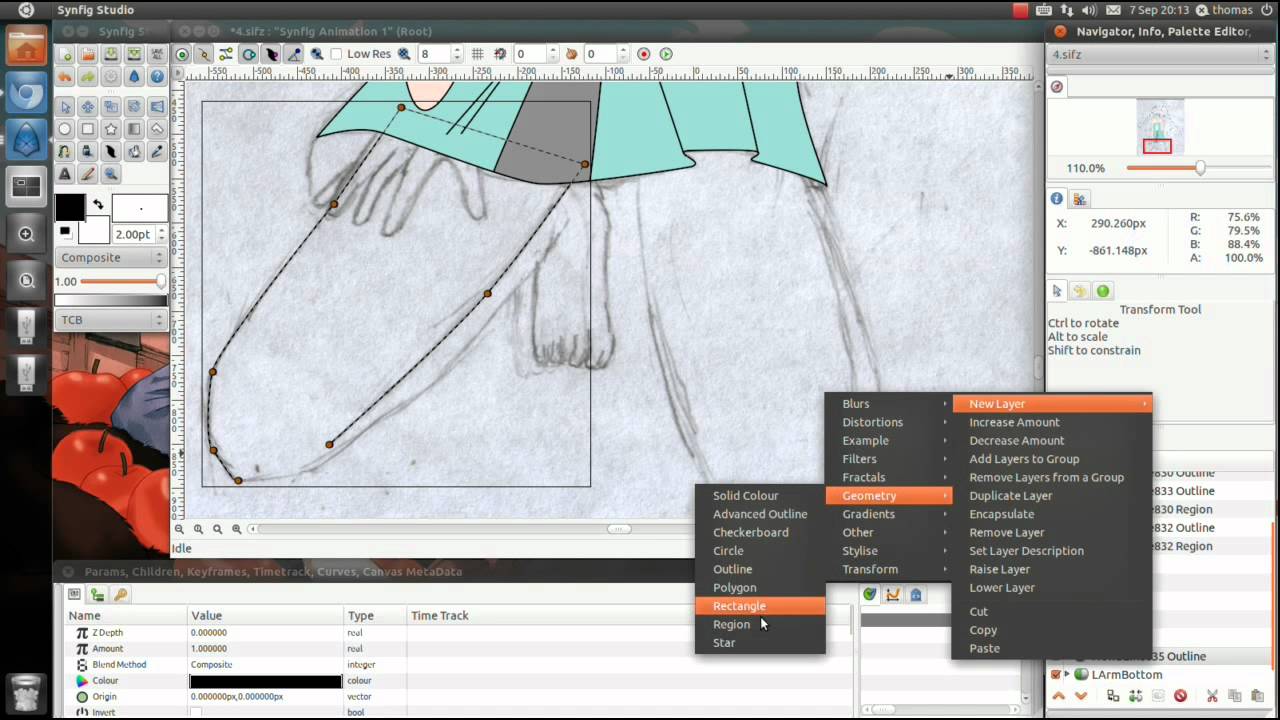Enable the Low Res checkbox
The height and width of the screenshot is (720, 1280).
pyautogui.click(x=336, y=53)
